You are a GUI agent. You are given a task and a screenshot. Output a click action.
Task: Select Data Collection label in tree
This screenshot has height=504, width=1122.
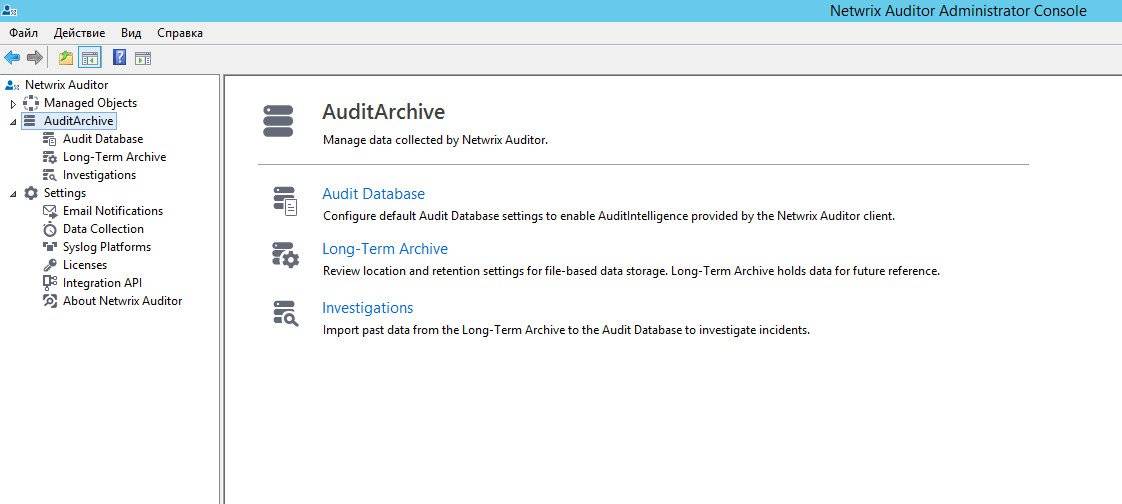tap(103, 229)
